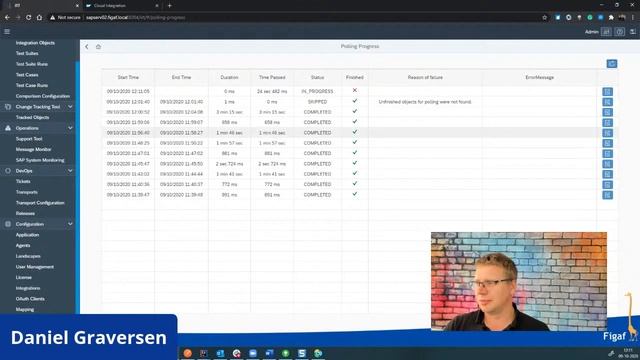
Task: Click the Reason of failure column header
Action: click(x=425, y=77)
